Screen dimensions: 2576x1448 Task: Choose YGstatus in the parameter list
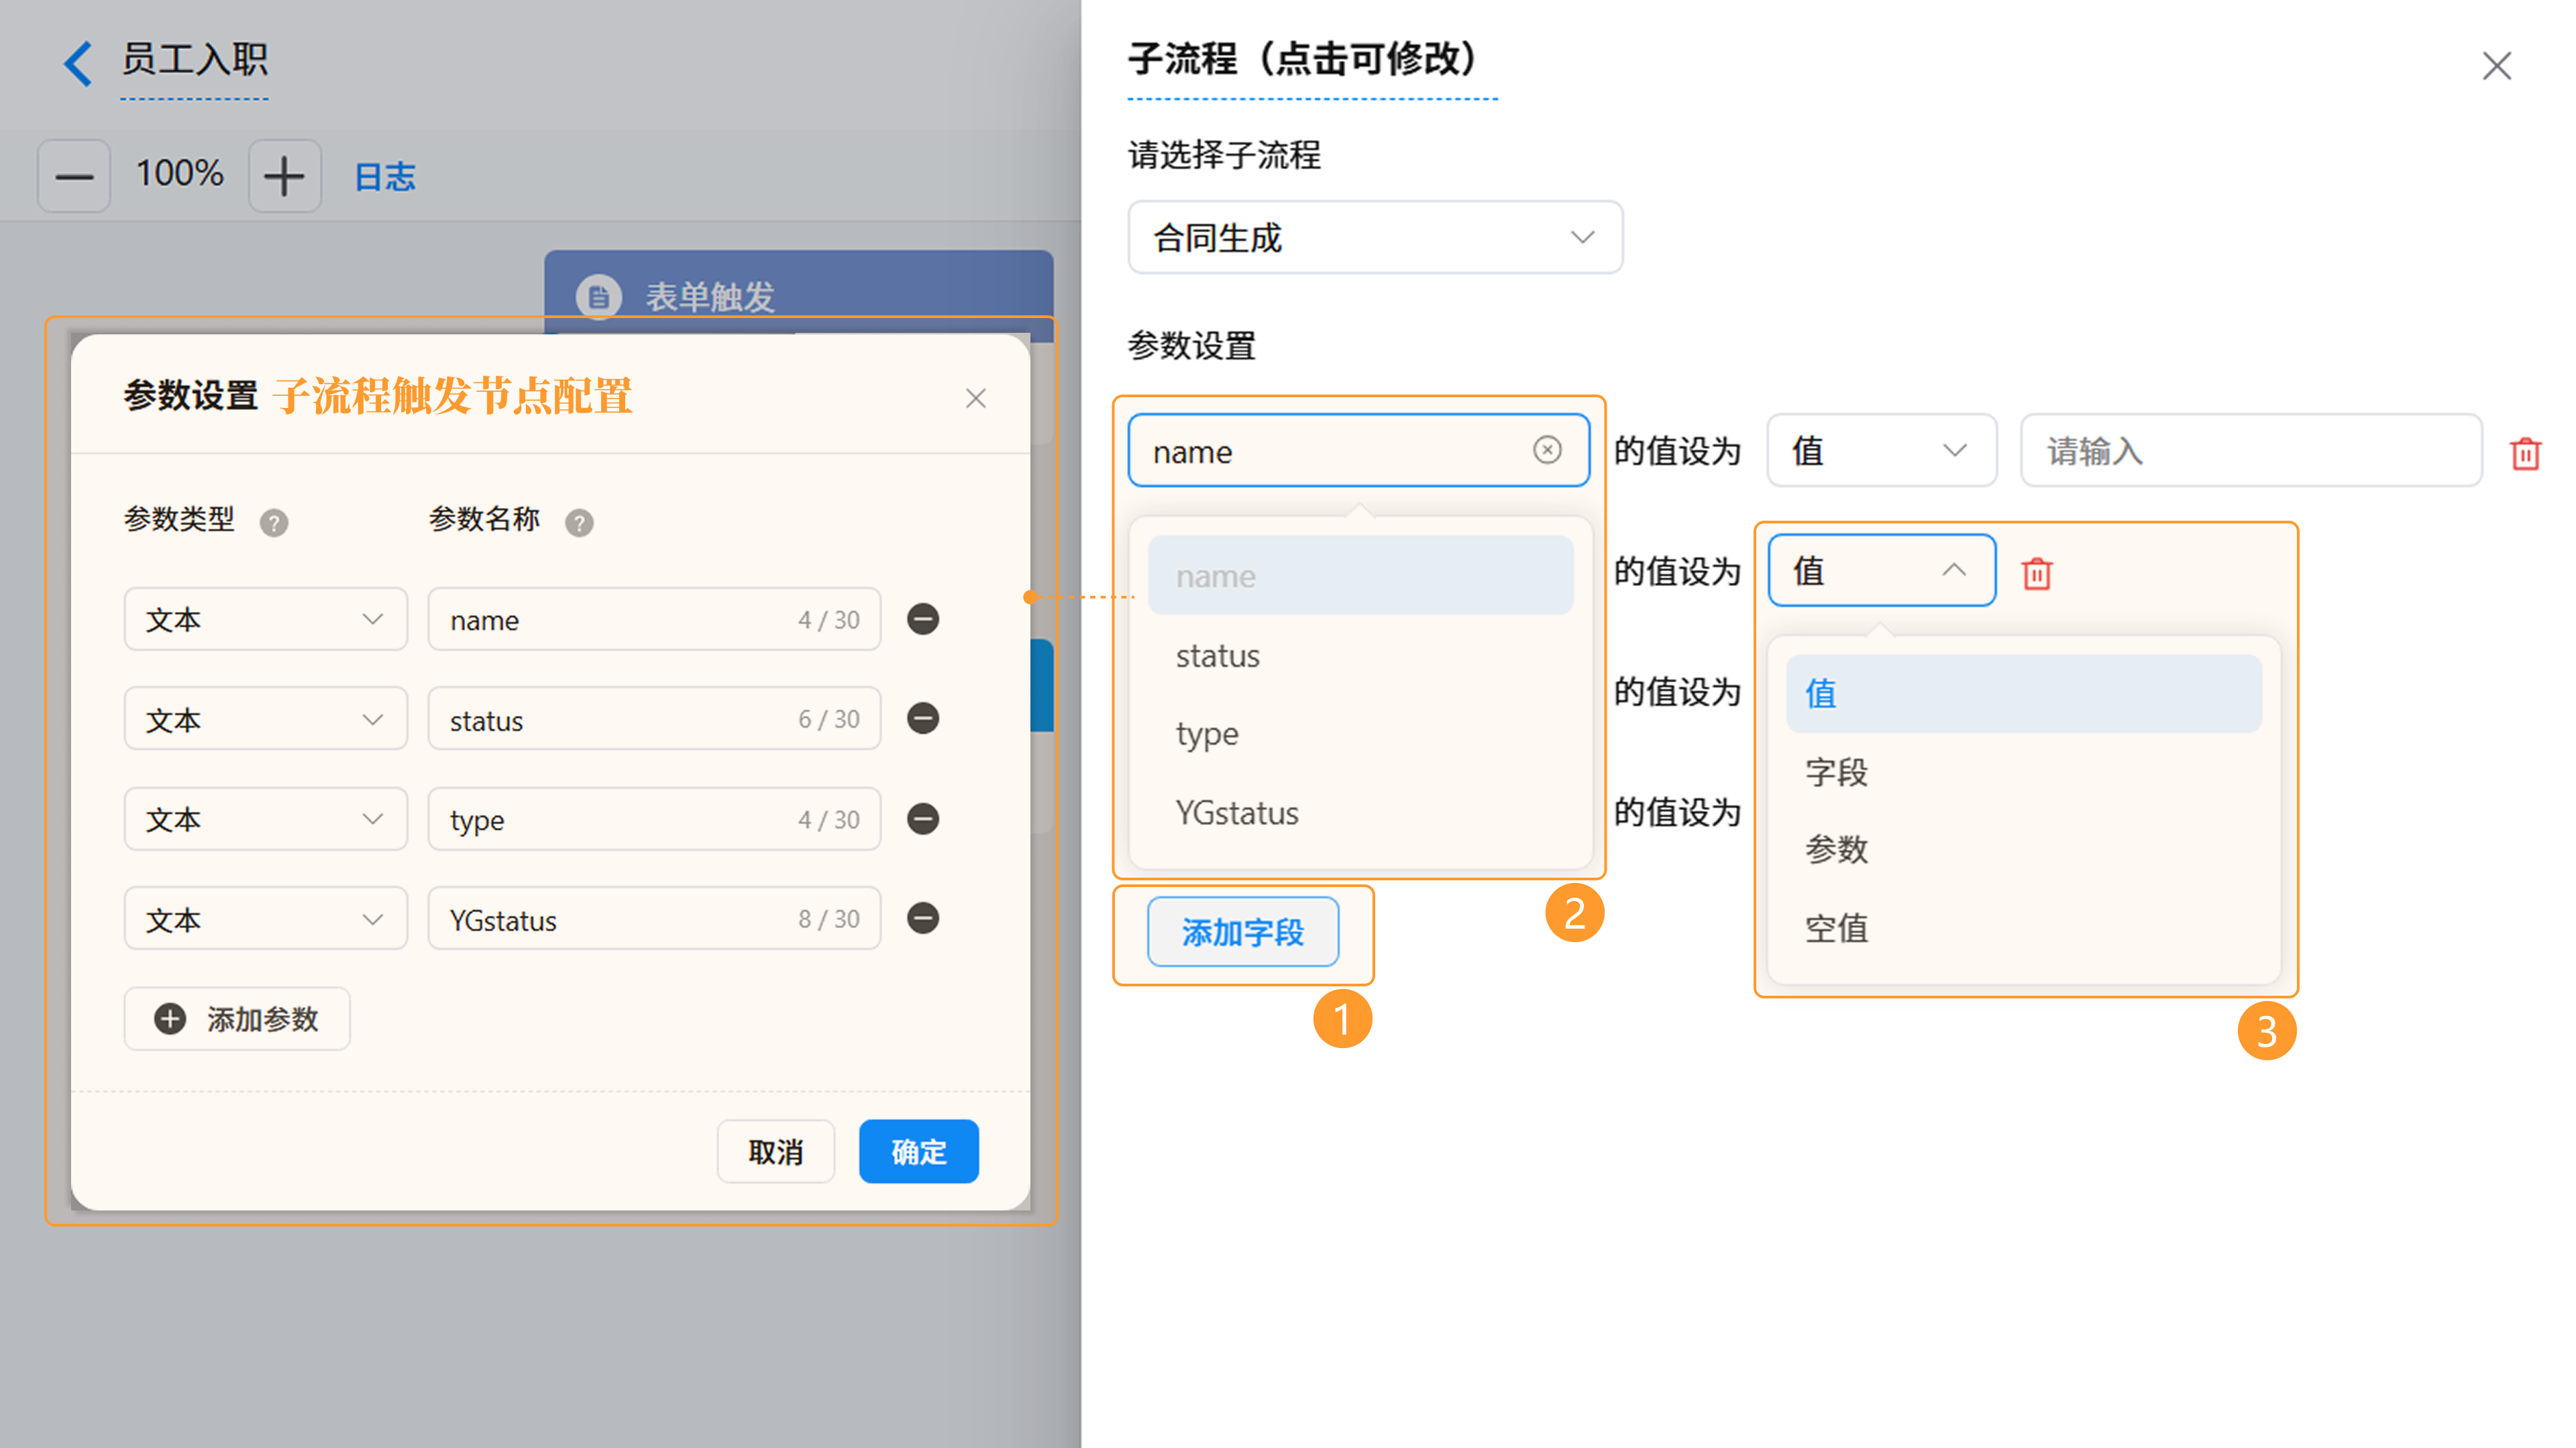pyautogui.click(x=1360, y=813)
